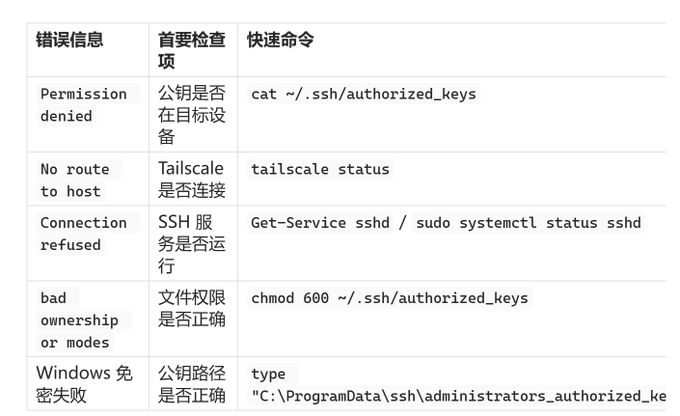This screenshot has height=416, width=680.
Task: Select the "chmod 600 ~/.ssh/authorized_keys" command
Action: point(389,298)
